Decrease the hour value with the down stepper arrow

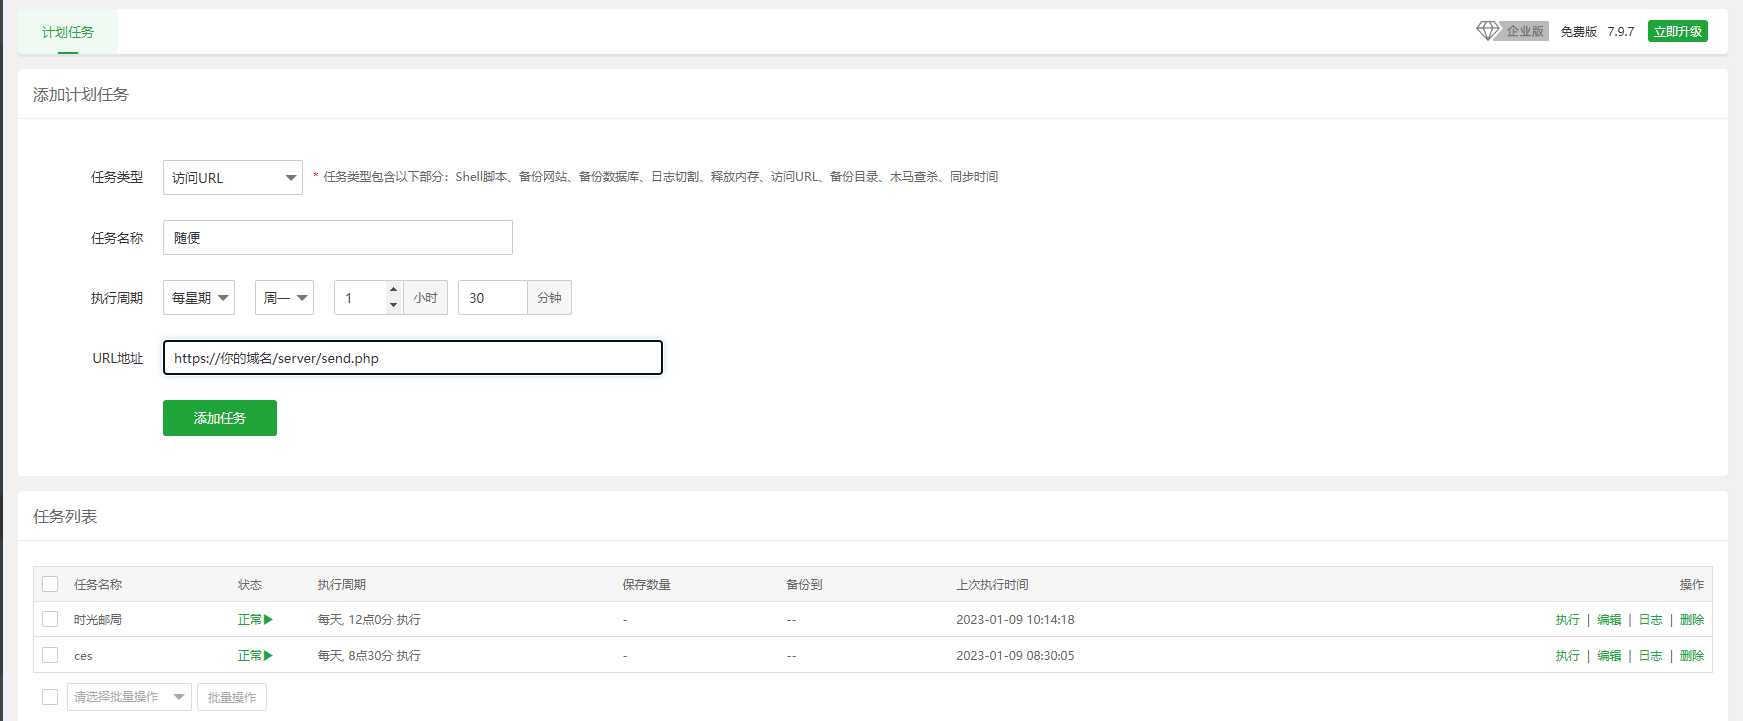[394, 305]
